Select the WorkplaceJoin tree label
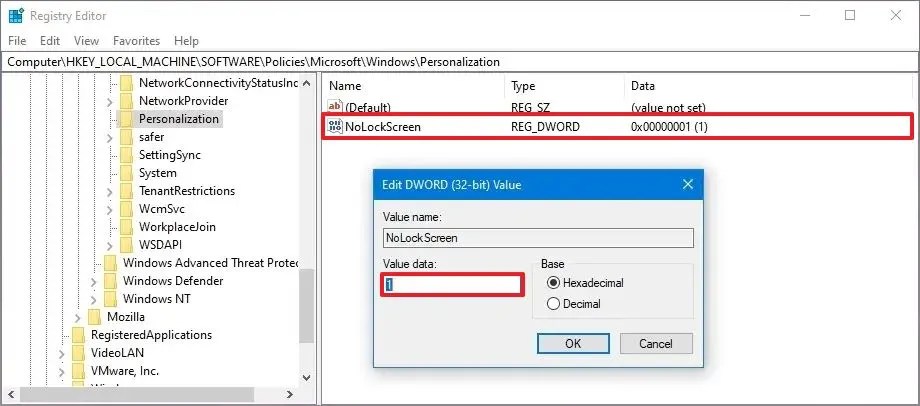The width and height of the screenshot is (920, 406). [177, 227]
